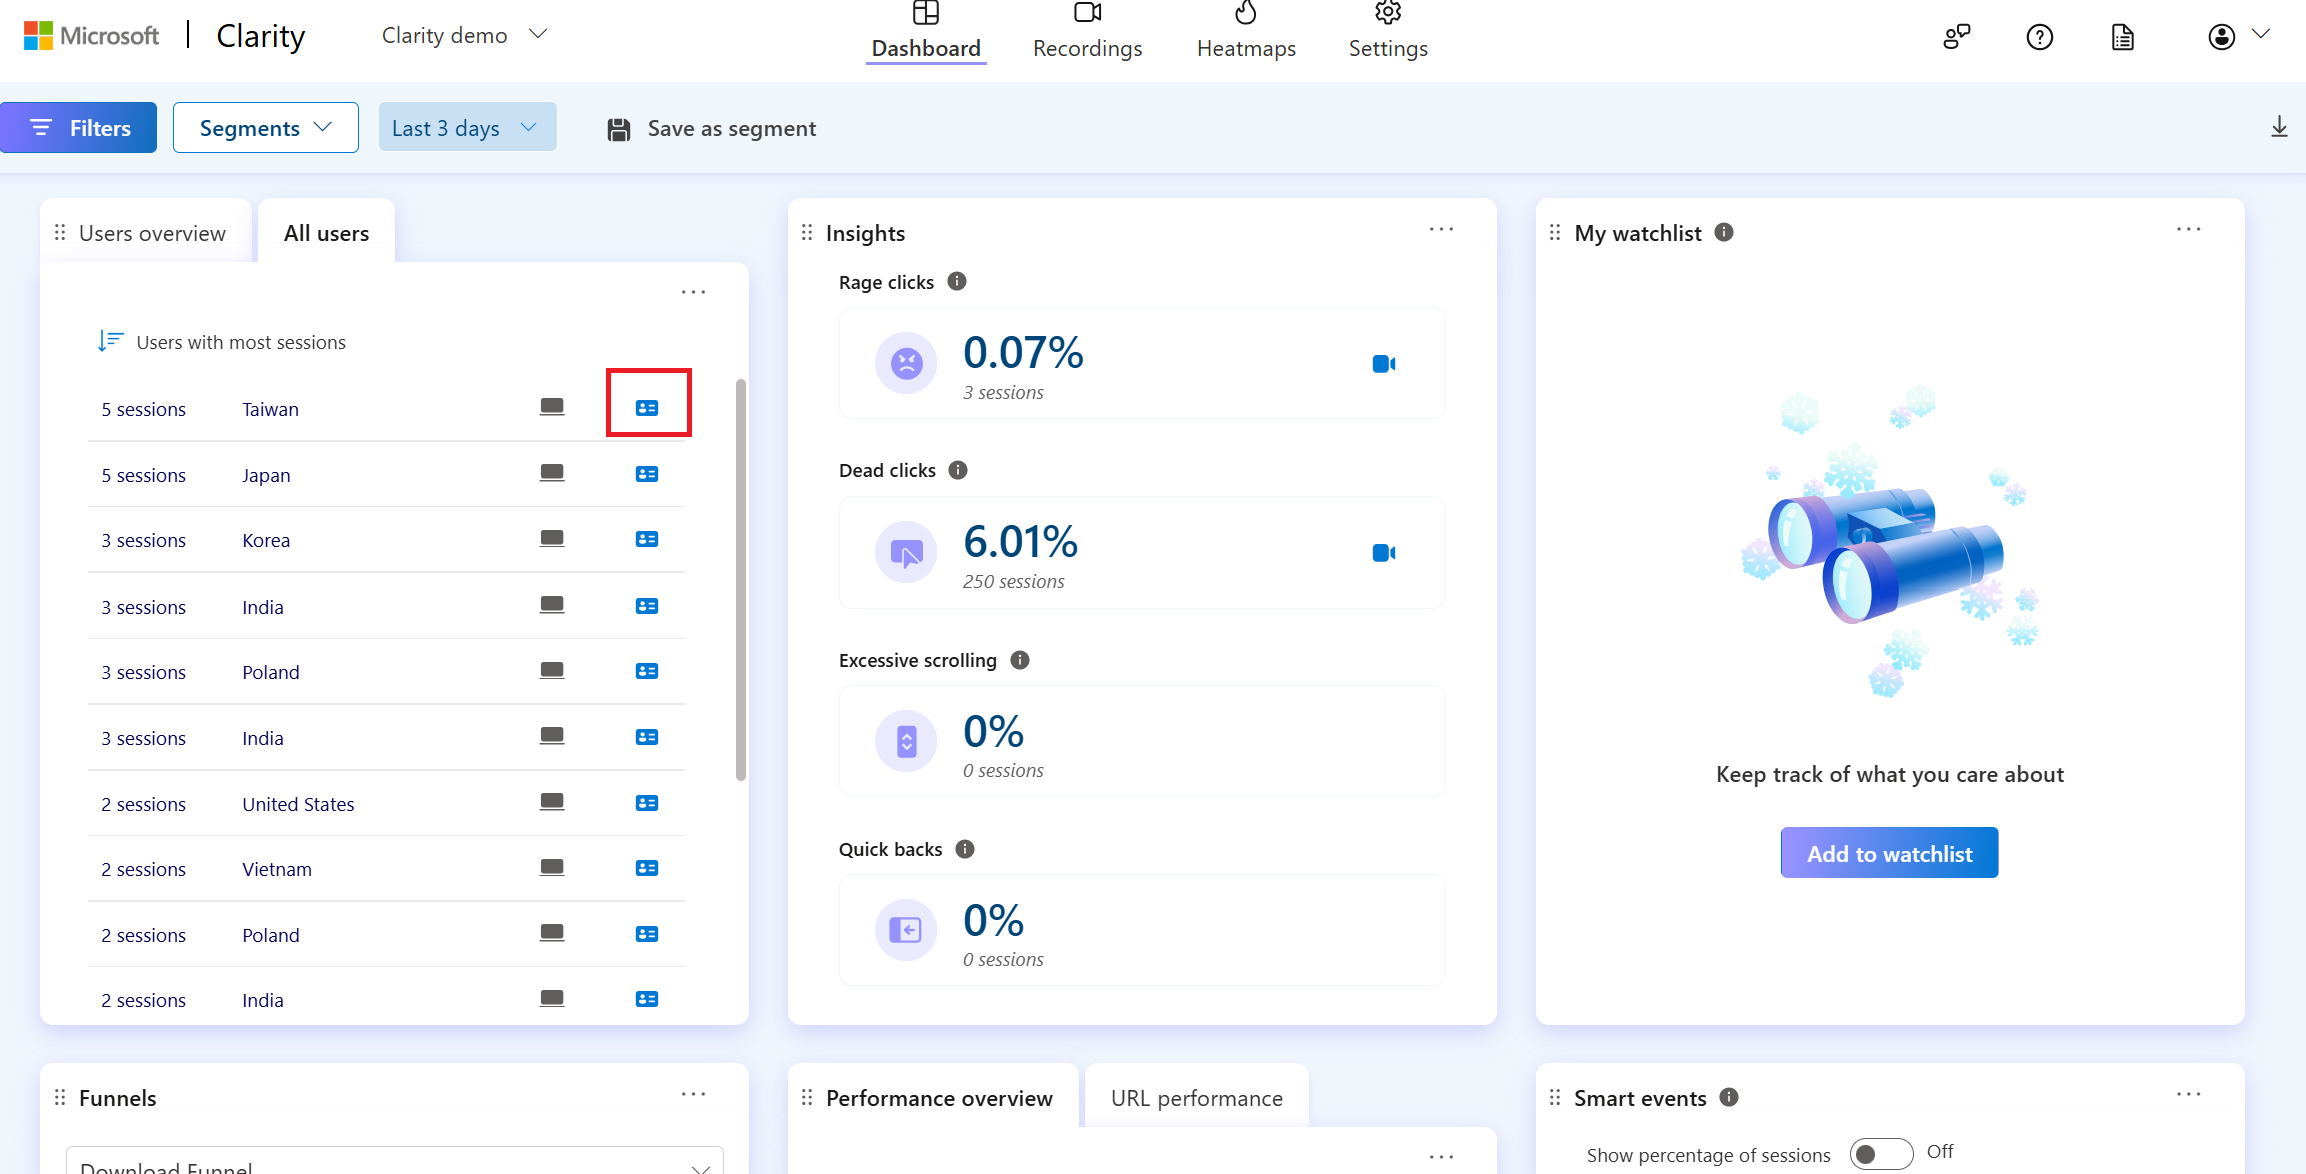Open All users card more options

click(693, 292)
